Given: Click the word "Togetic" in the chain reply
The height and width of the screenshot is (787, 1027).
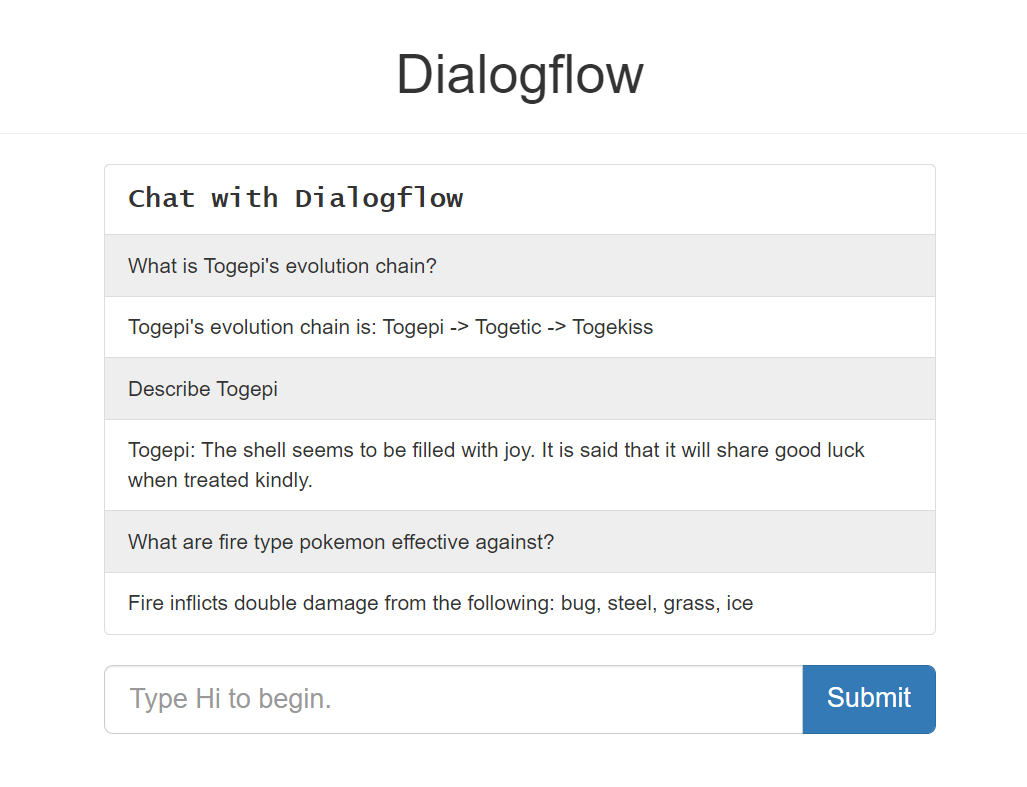Looking at the screenshot, I should [508, 327].
